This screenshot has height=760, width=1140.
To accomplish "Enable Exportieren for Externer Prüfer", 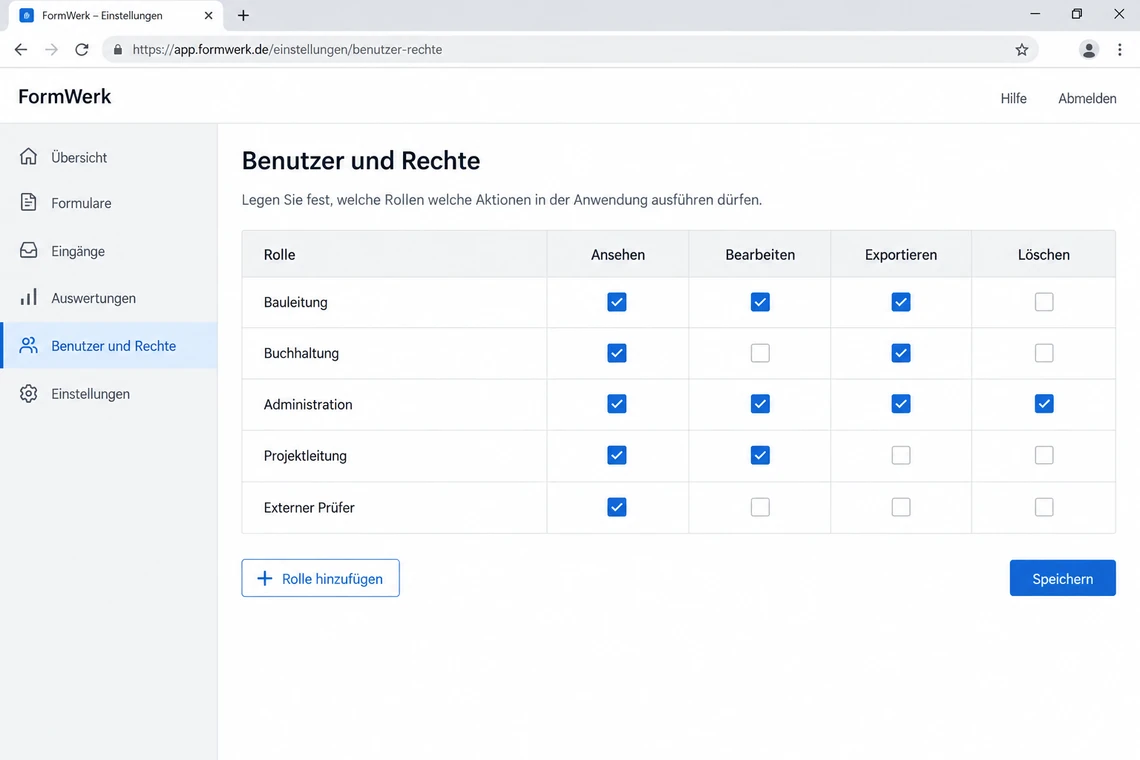I will 901,507.
